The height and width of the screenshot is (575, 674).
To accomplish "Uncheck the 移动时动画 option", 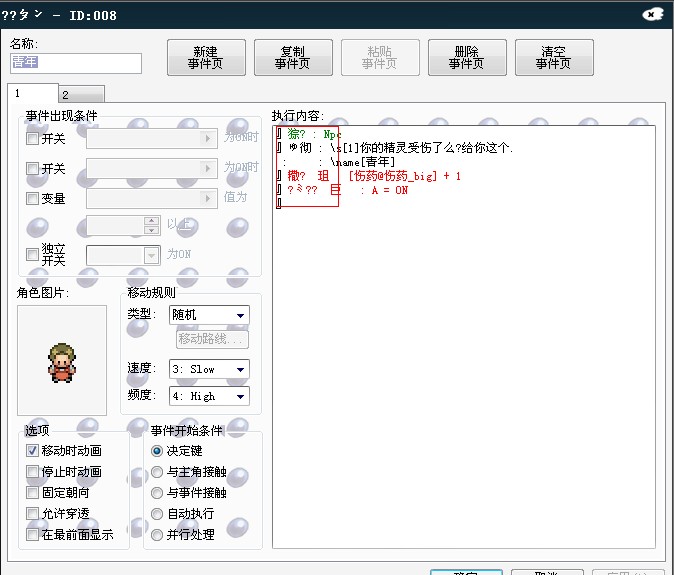I will pyautogui.click(x=32, y=450).
